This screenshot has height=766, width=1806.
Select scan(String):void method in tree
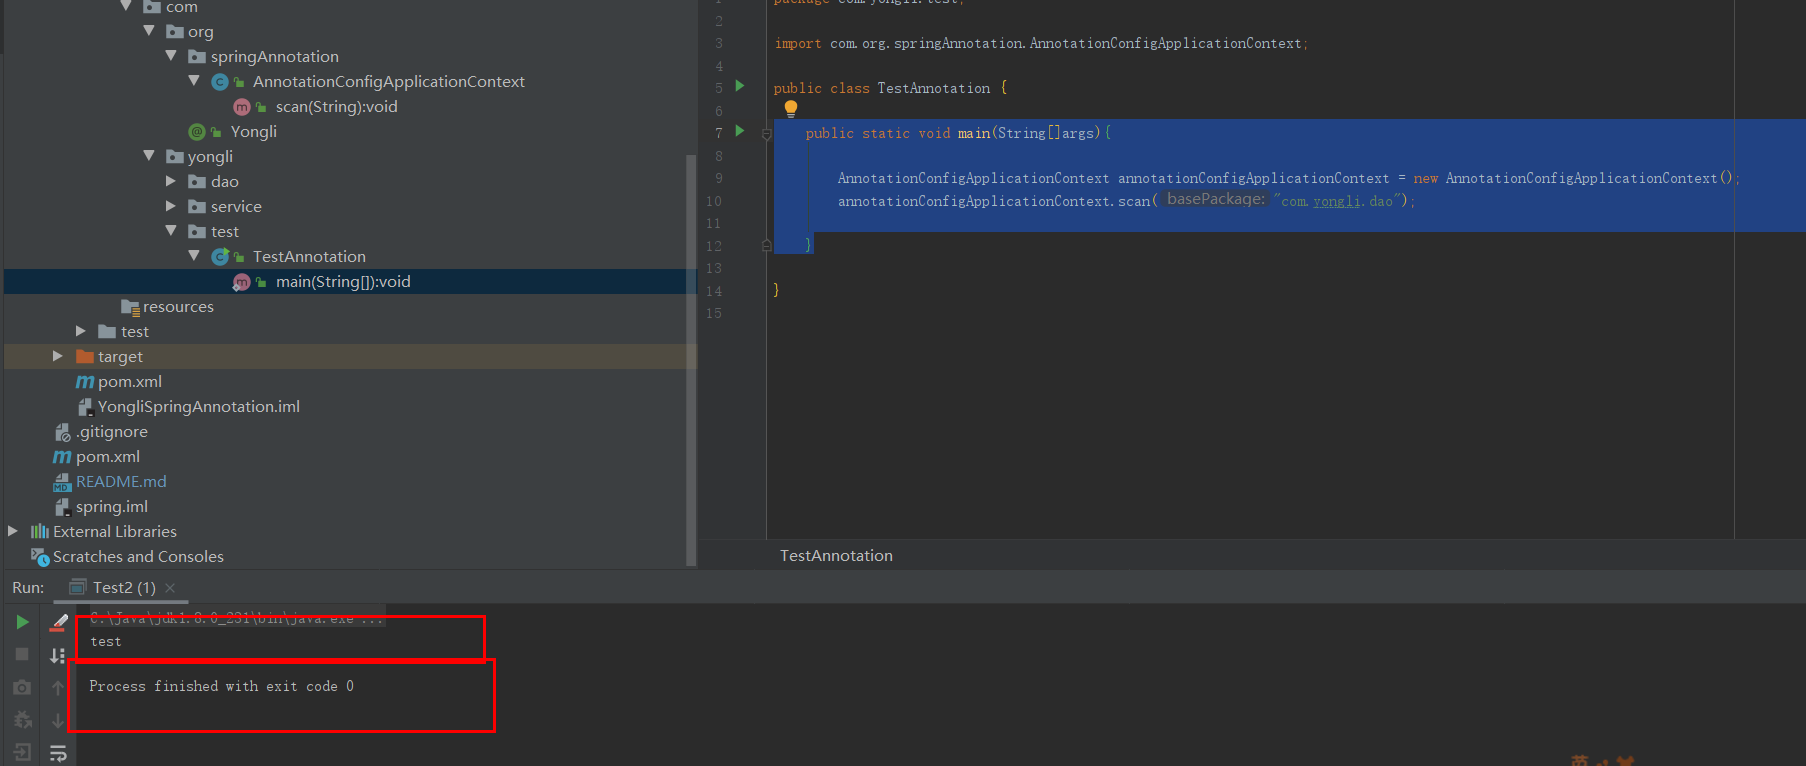(336, 107)
